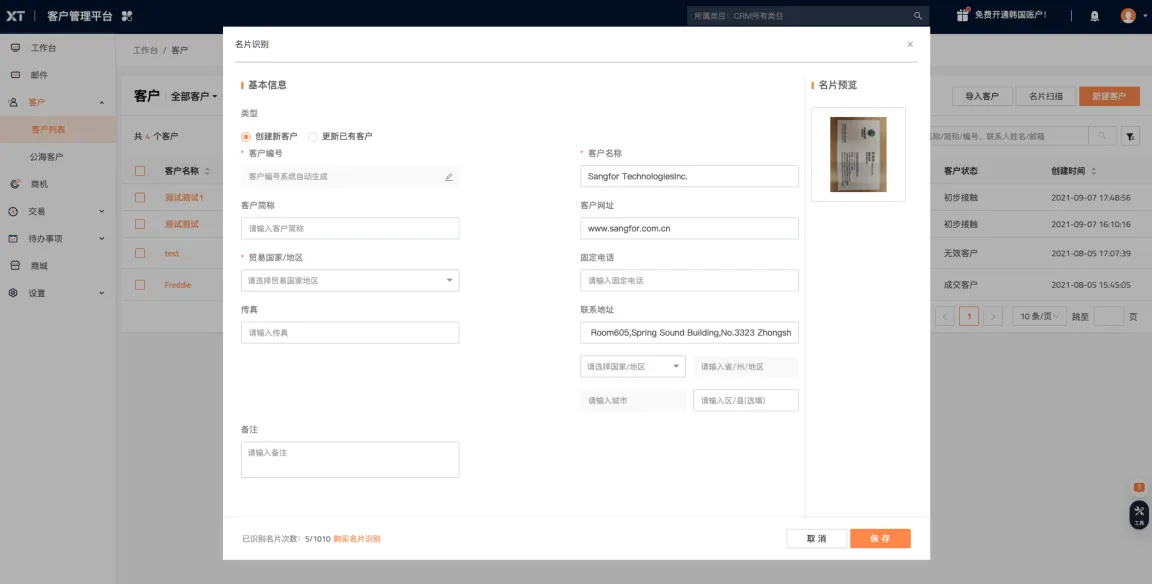Click page number 1 in pagination
Screen dimensions: 1152x584
pos(969,317)
